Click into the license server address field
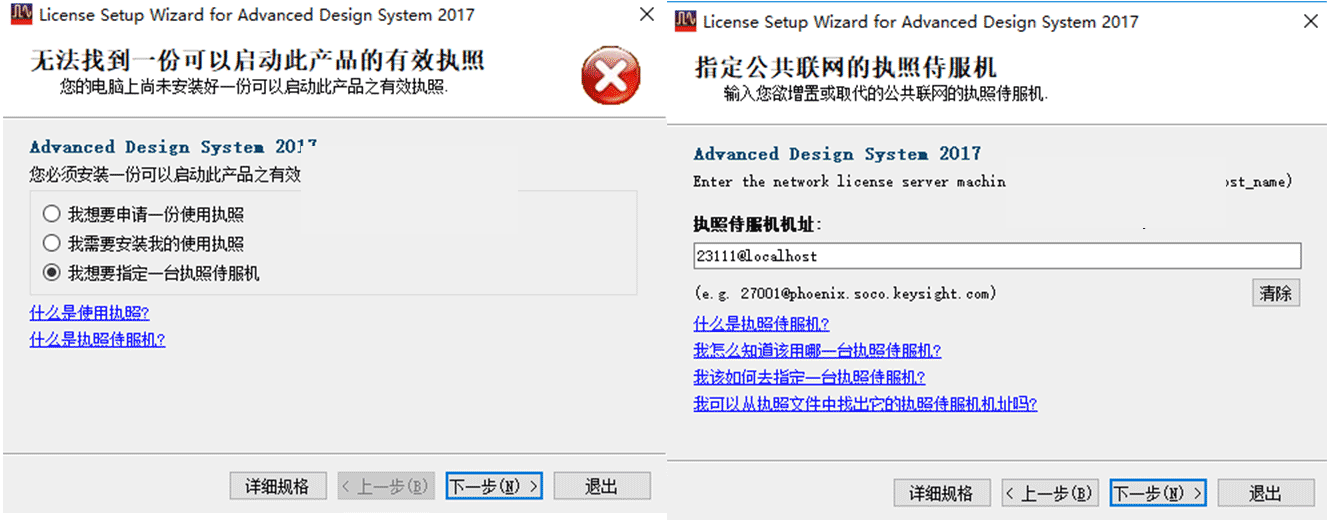 [x=996, y=256]
